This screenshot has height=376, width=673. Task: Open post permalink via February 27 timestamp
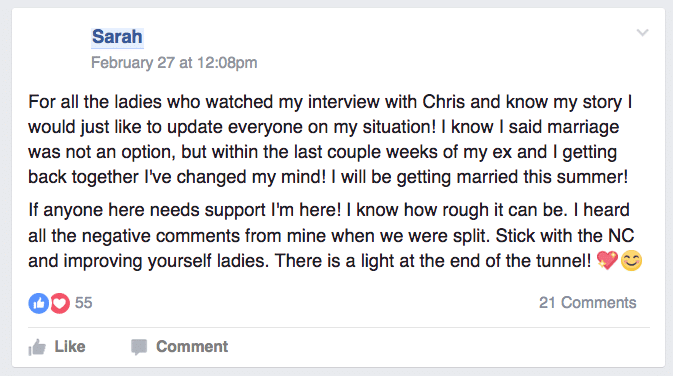coord(174,63)
